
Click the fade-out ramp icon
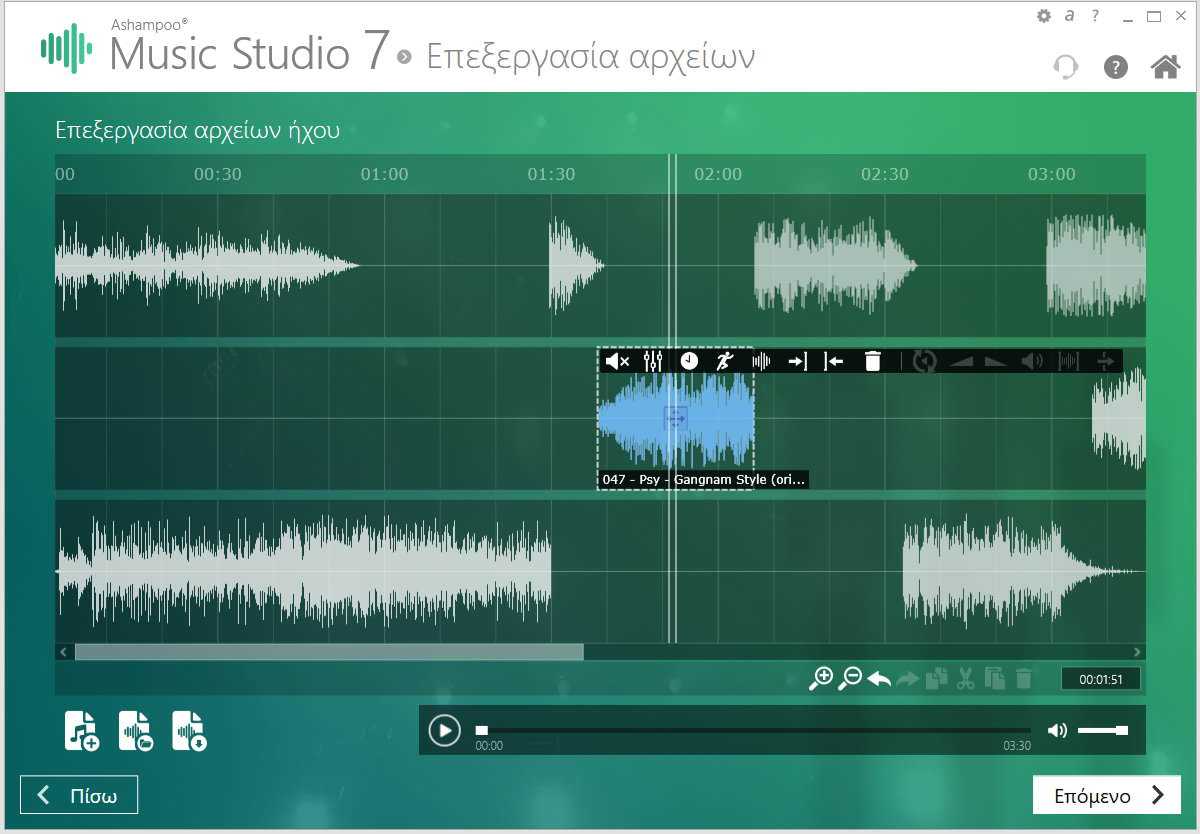(x=995, y=361)
